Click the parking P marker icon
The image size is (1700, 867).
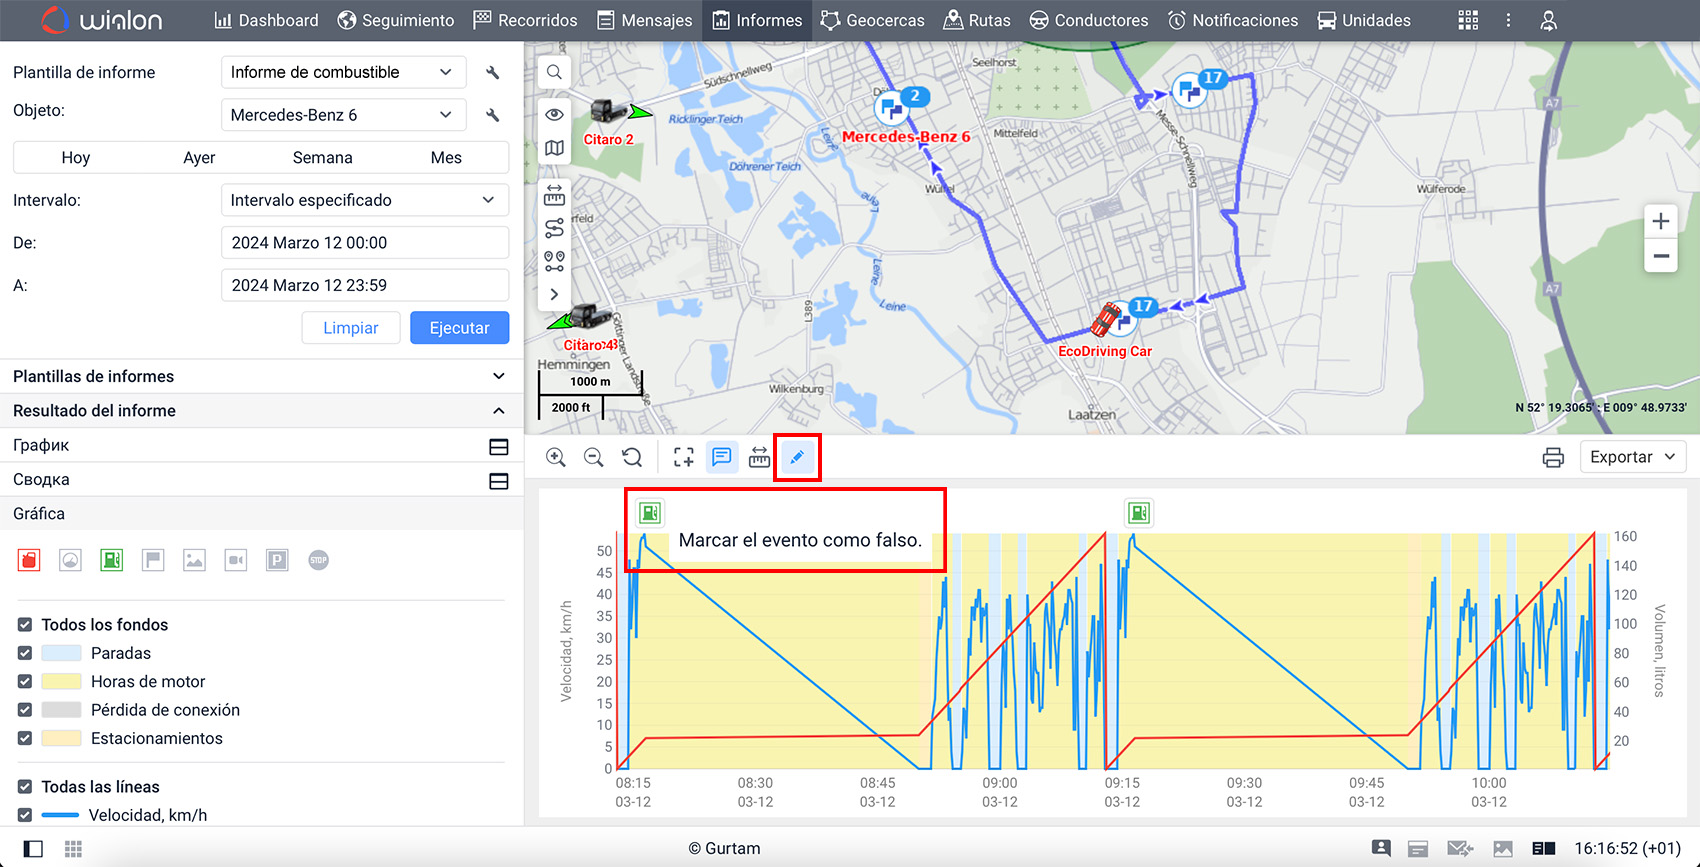[x=277, y=560]
